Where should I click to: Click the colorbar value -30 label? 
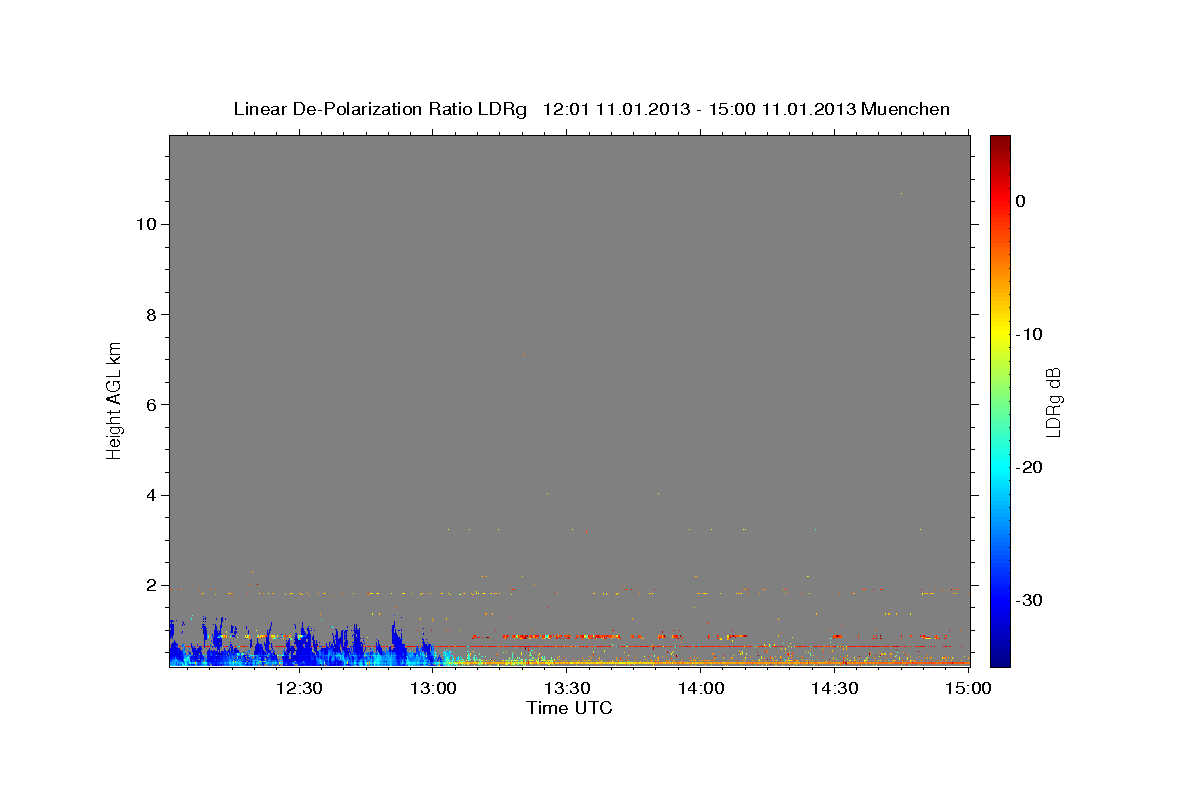click(x=1030, y=601)
